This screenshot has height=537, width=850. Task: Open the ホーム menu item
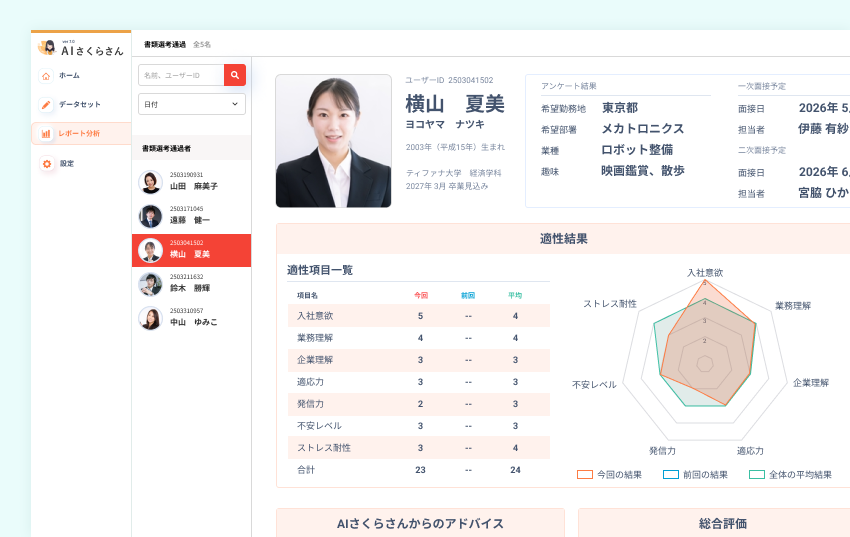[69, 76]
